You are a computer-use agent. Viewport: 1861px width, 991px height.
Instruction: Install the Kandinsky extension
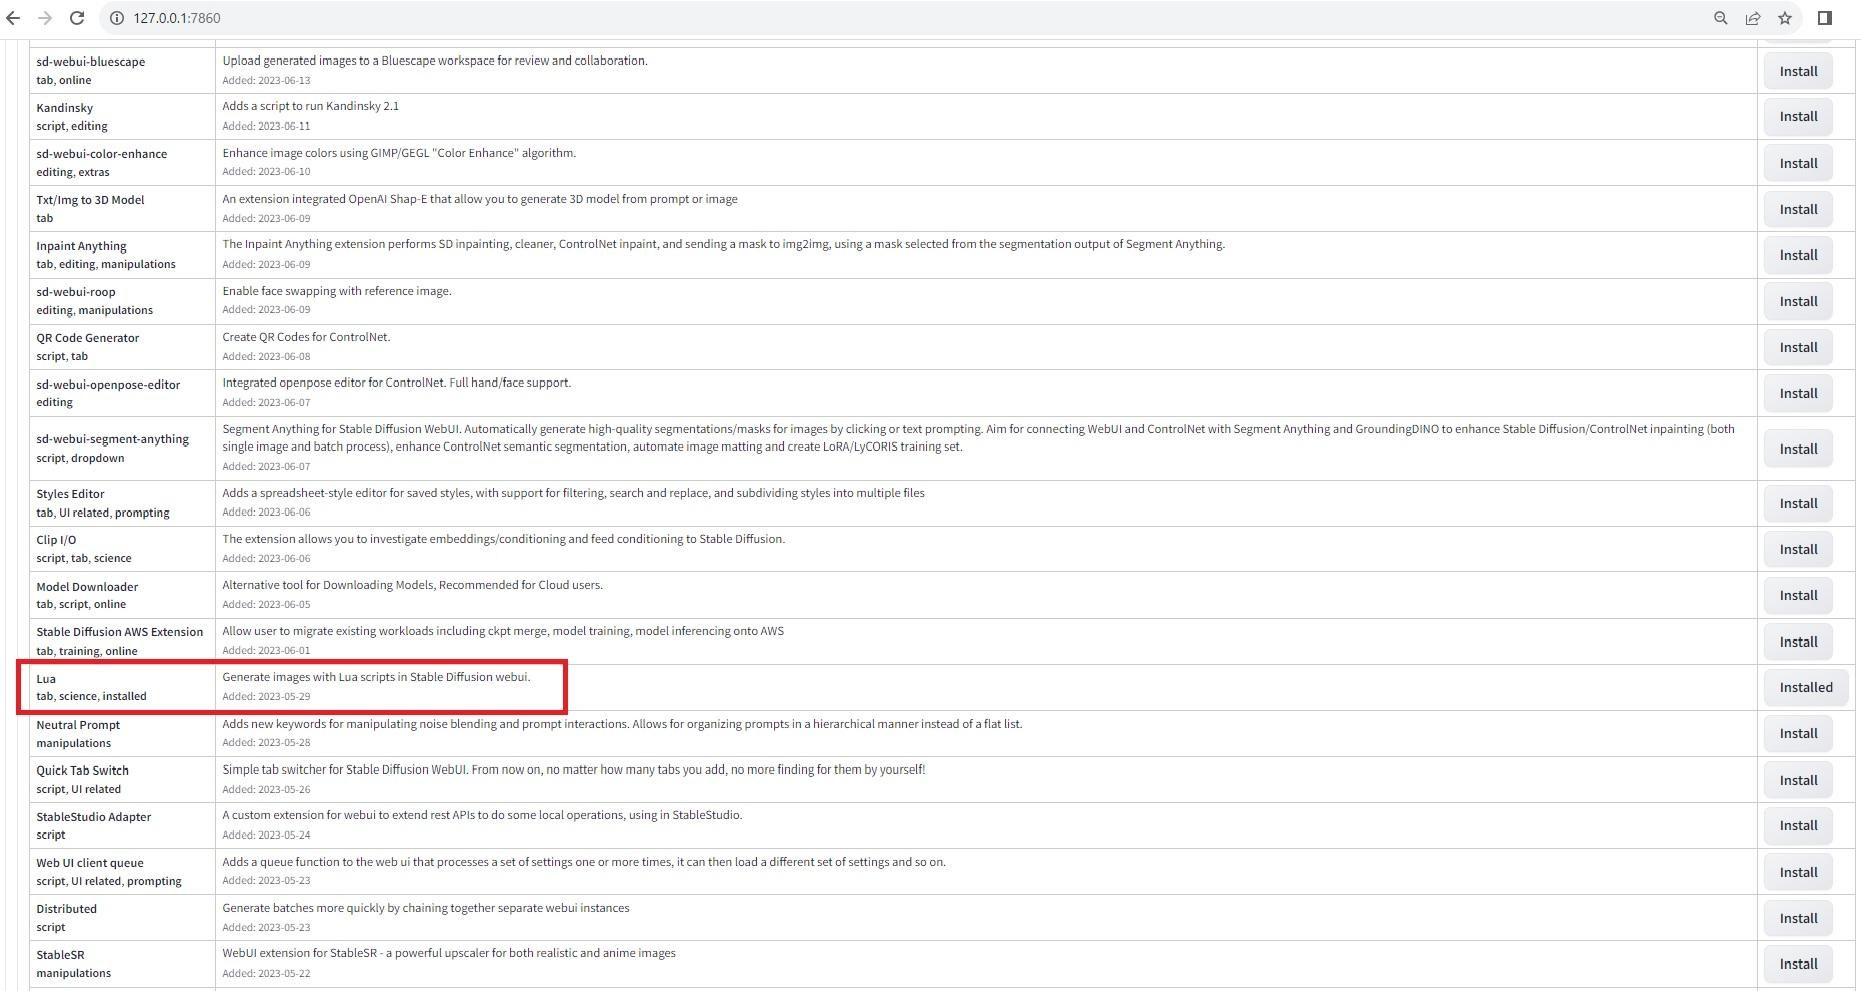click(x=1797, y=117)
